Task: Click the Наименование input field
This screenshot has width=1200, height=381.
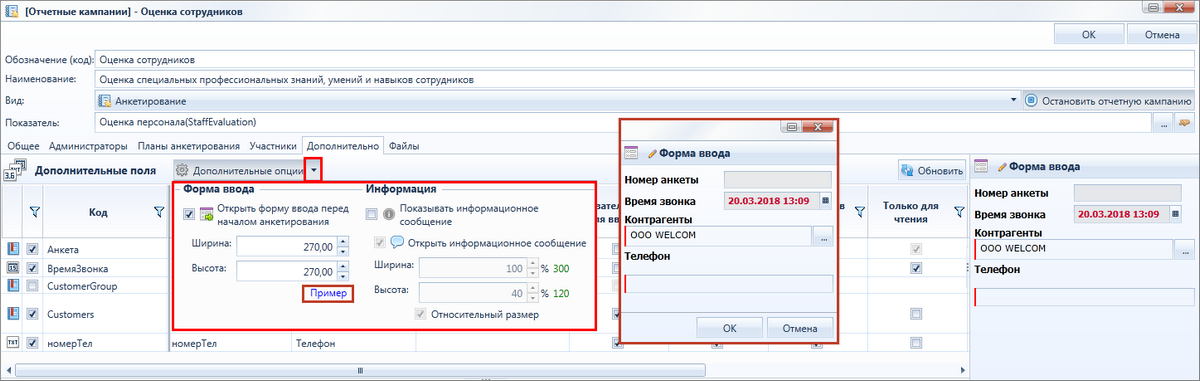Action: (x=645, y=80)
